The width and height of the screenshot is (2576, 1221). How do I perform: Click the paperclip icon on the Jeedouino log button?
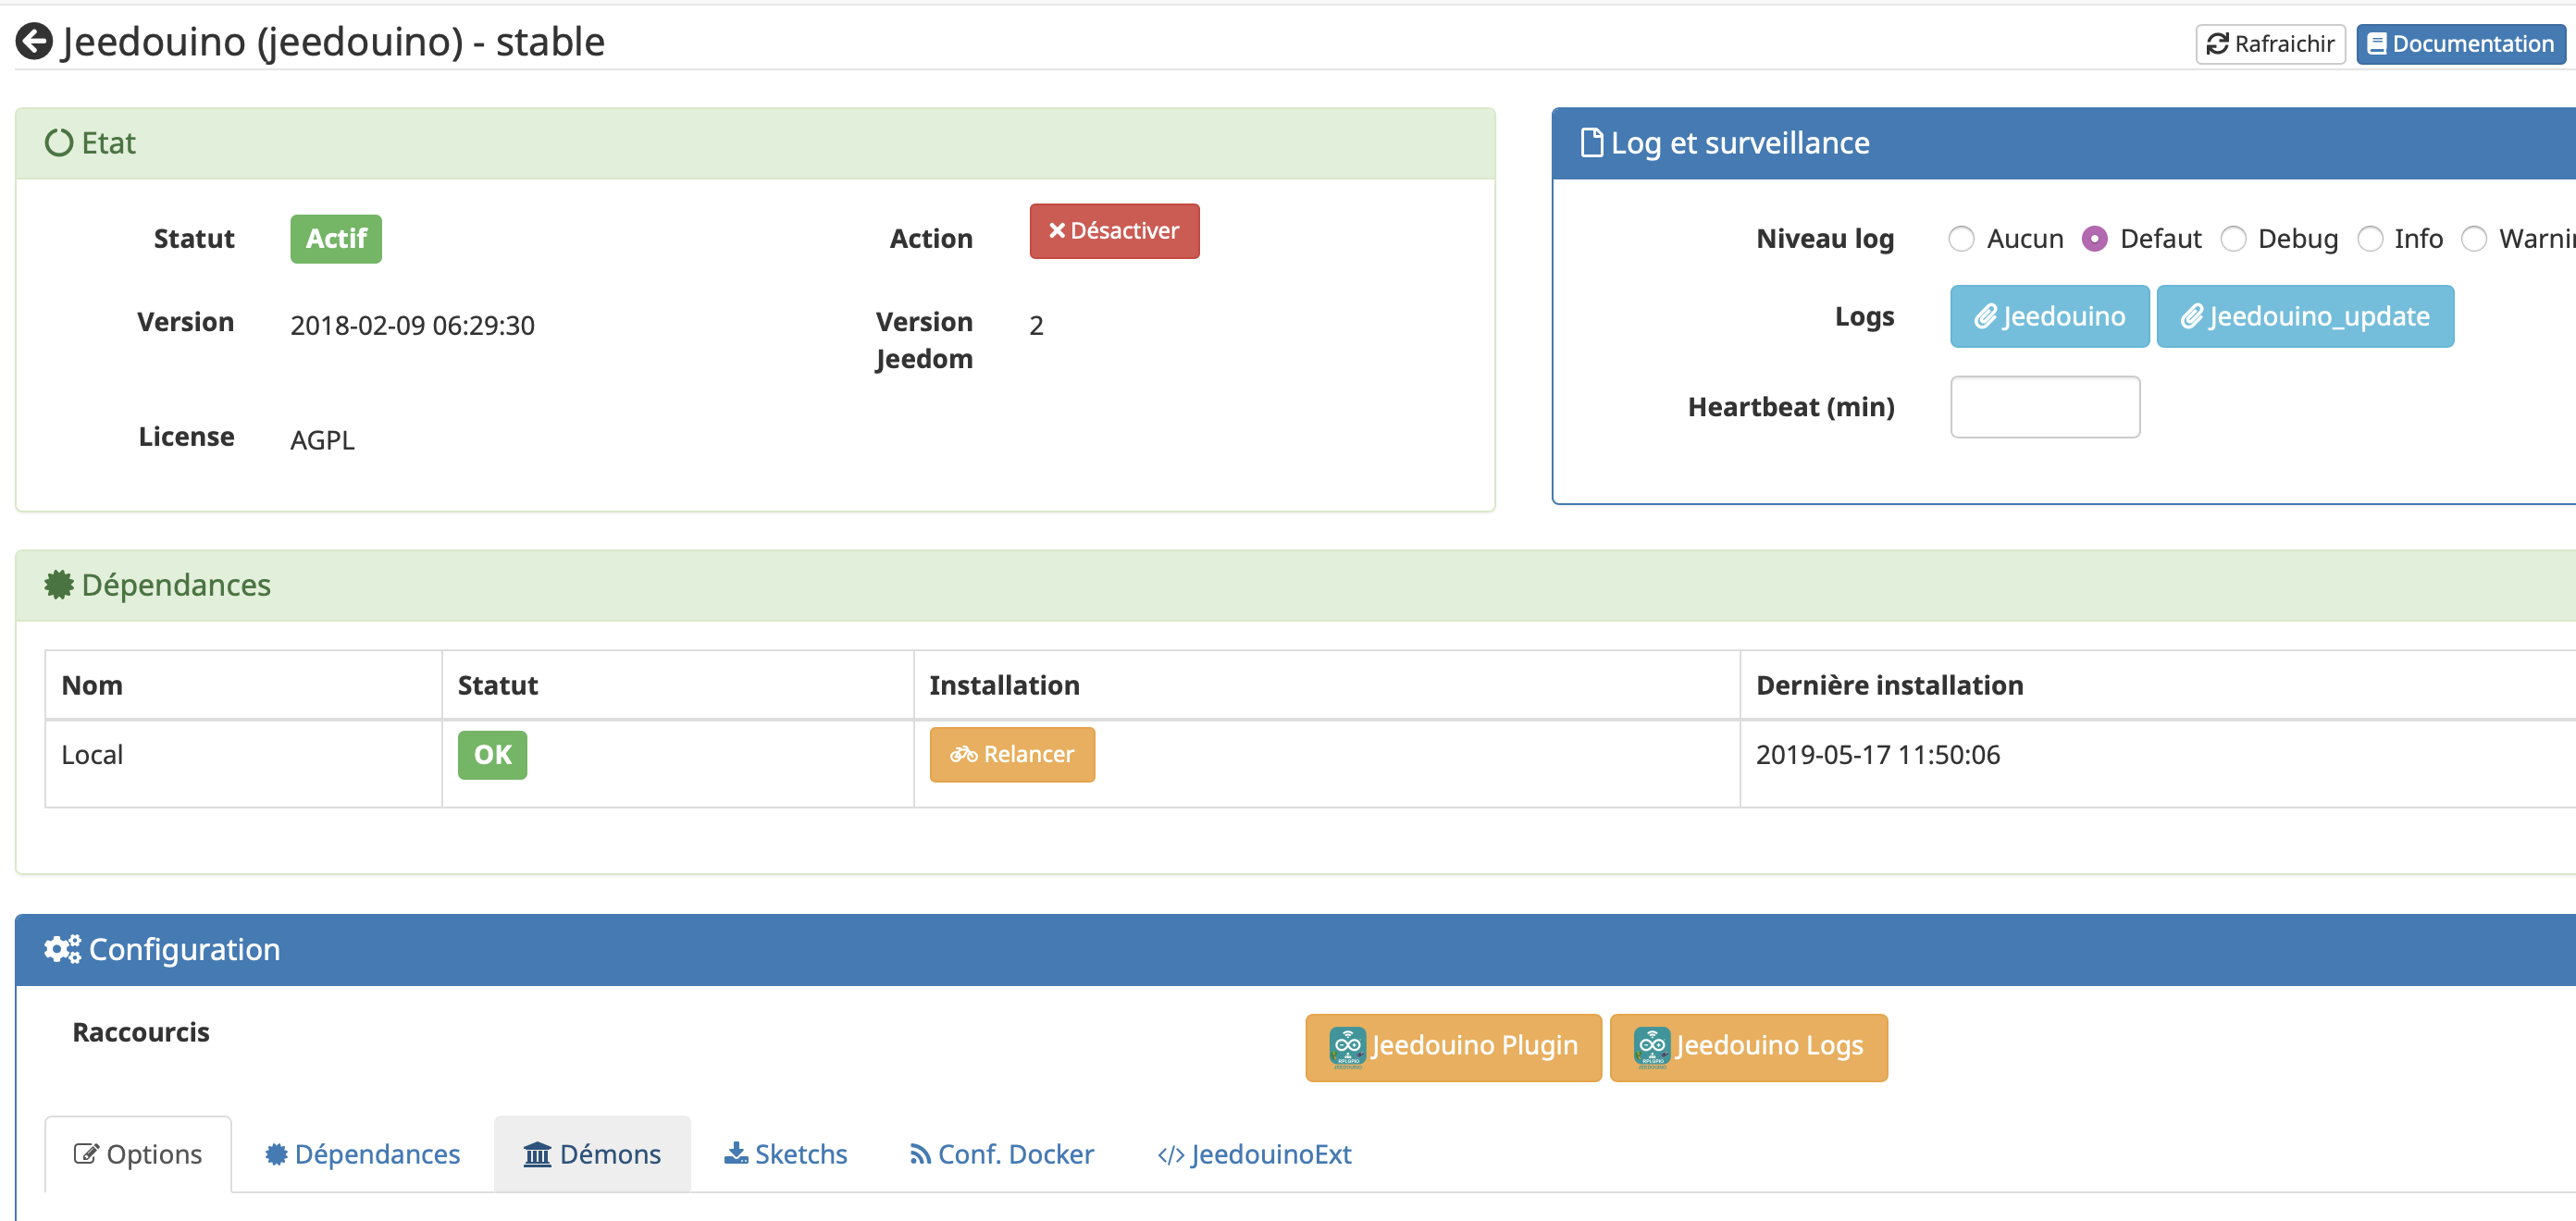[x=1985, y=317]
